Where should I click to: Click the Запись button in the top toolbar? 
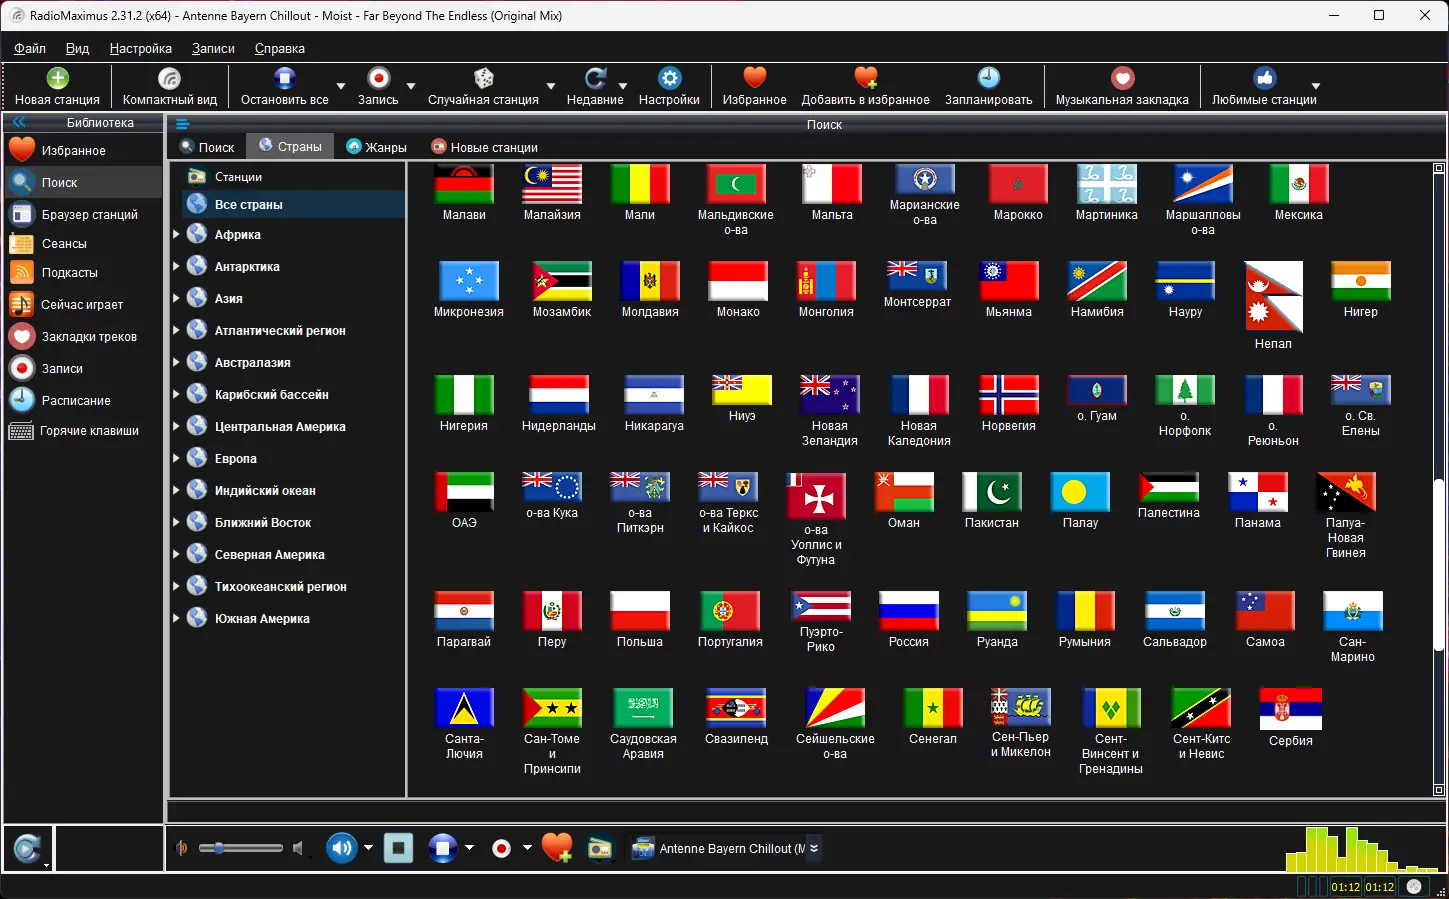(378, 86)
